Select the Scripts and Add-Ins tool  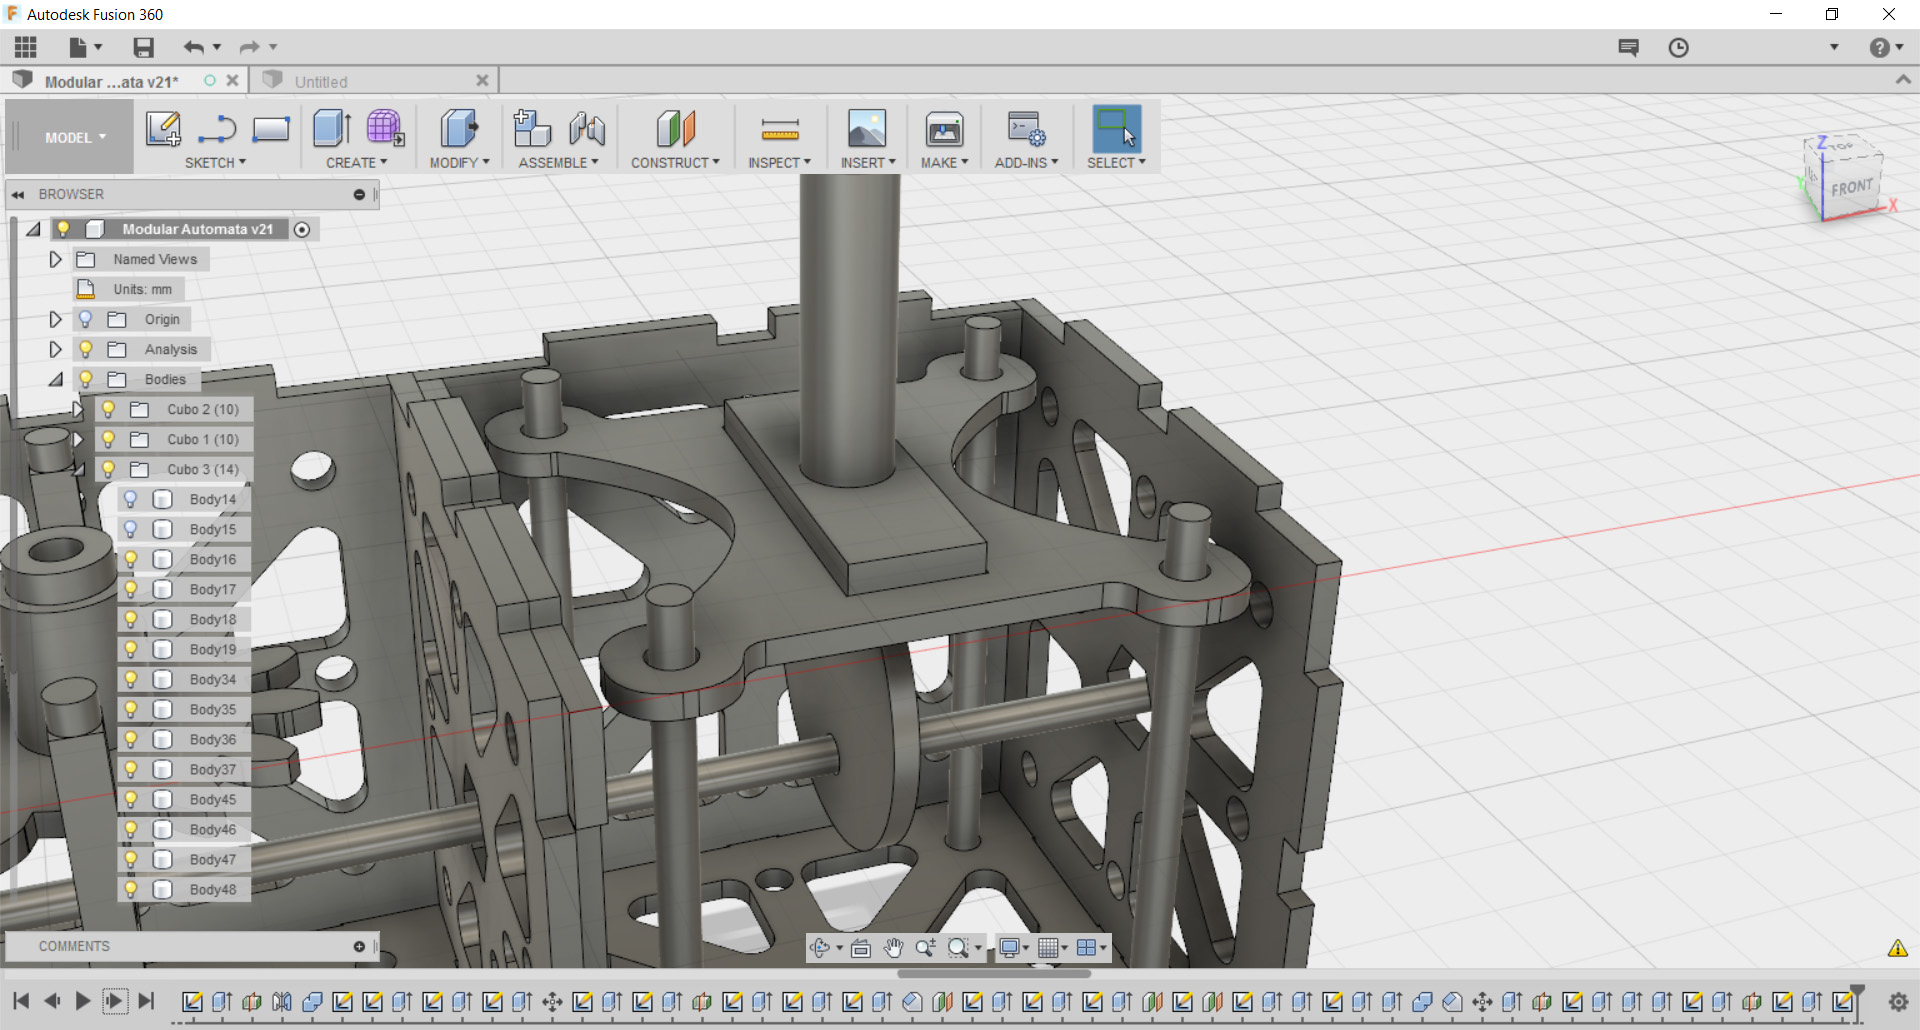tap(1026, 129)
